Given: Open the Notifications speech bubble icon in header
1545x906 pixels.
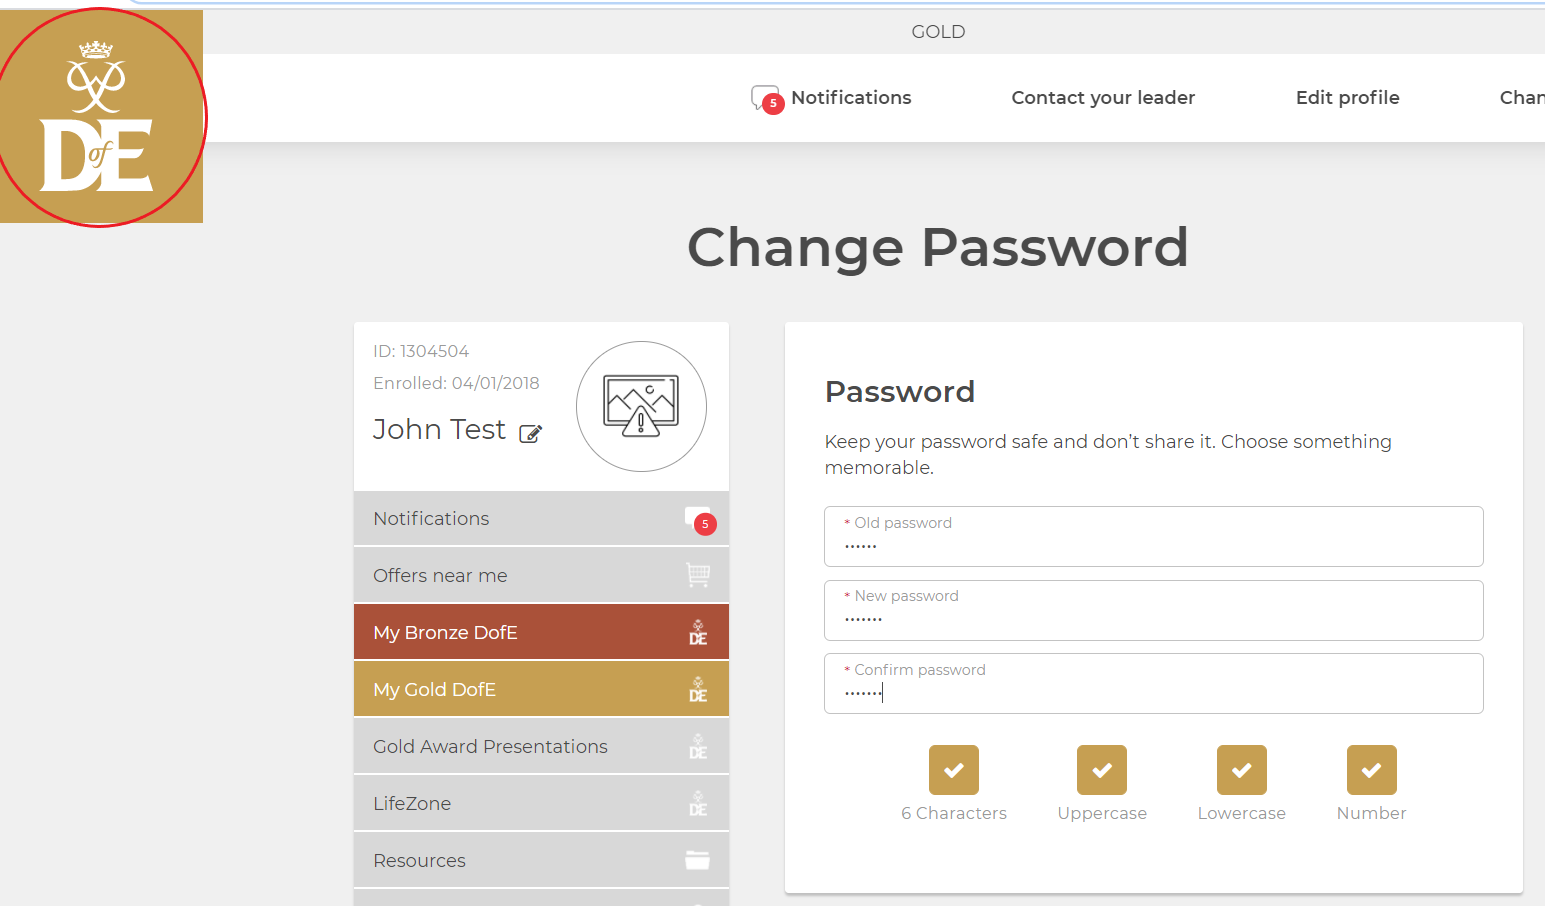Looking at the screenshot, I should pyautogui.click(x=766, y=99).
